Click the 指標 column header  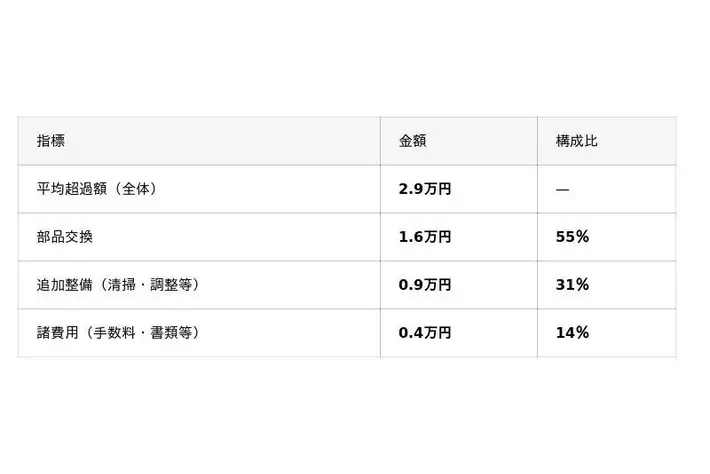pyautogui.click(x=51, y=141)
